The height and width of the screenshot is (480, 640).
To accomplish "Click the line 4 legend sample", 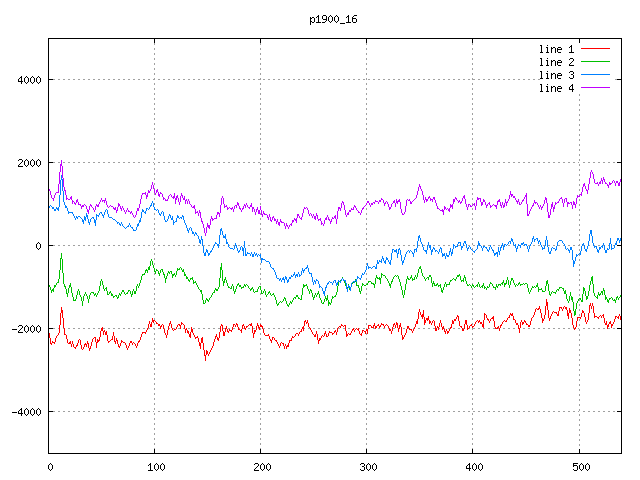I will (x=595, y=88).
